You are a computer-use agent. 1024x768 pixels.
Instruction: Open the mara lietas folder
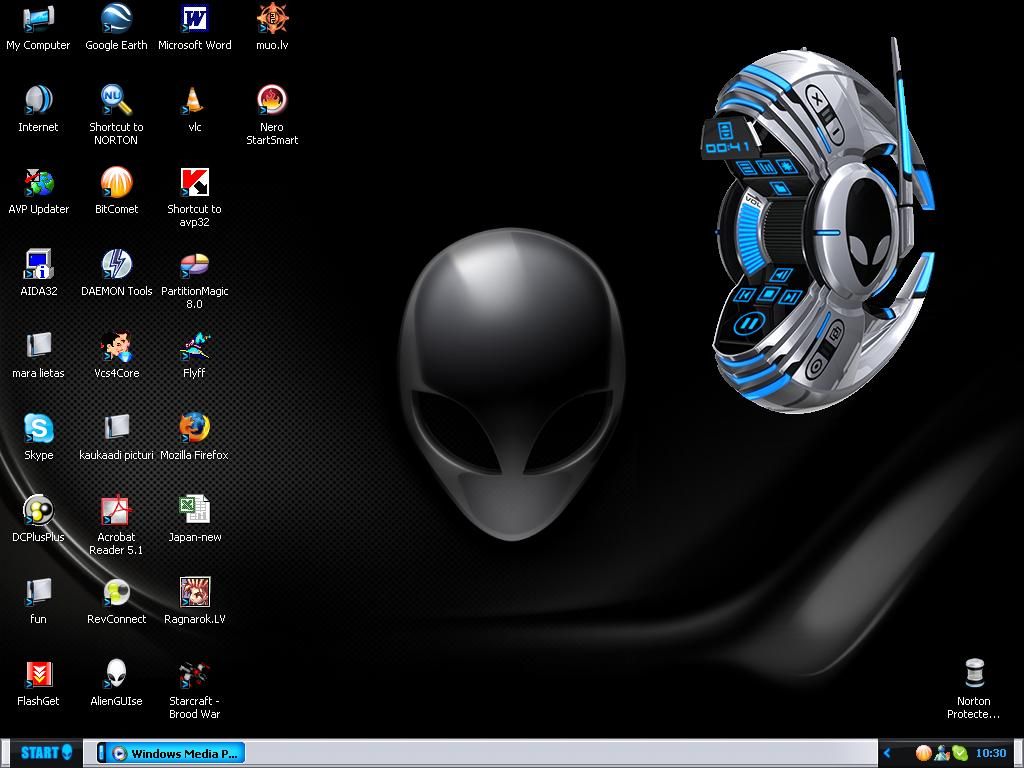click(39, 357)
